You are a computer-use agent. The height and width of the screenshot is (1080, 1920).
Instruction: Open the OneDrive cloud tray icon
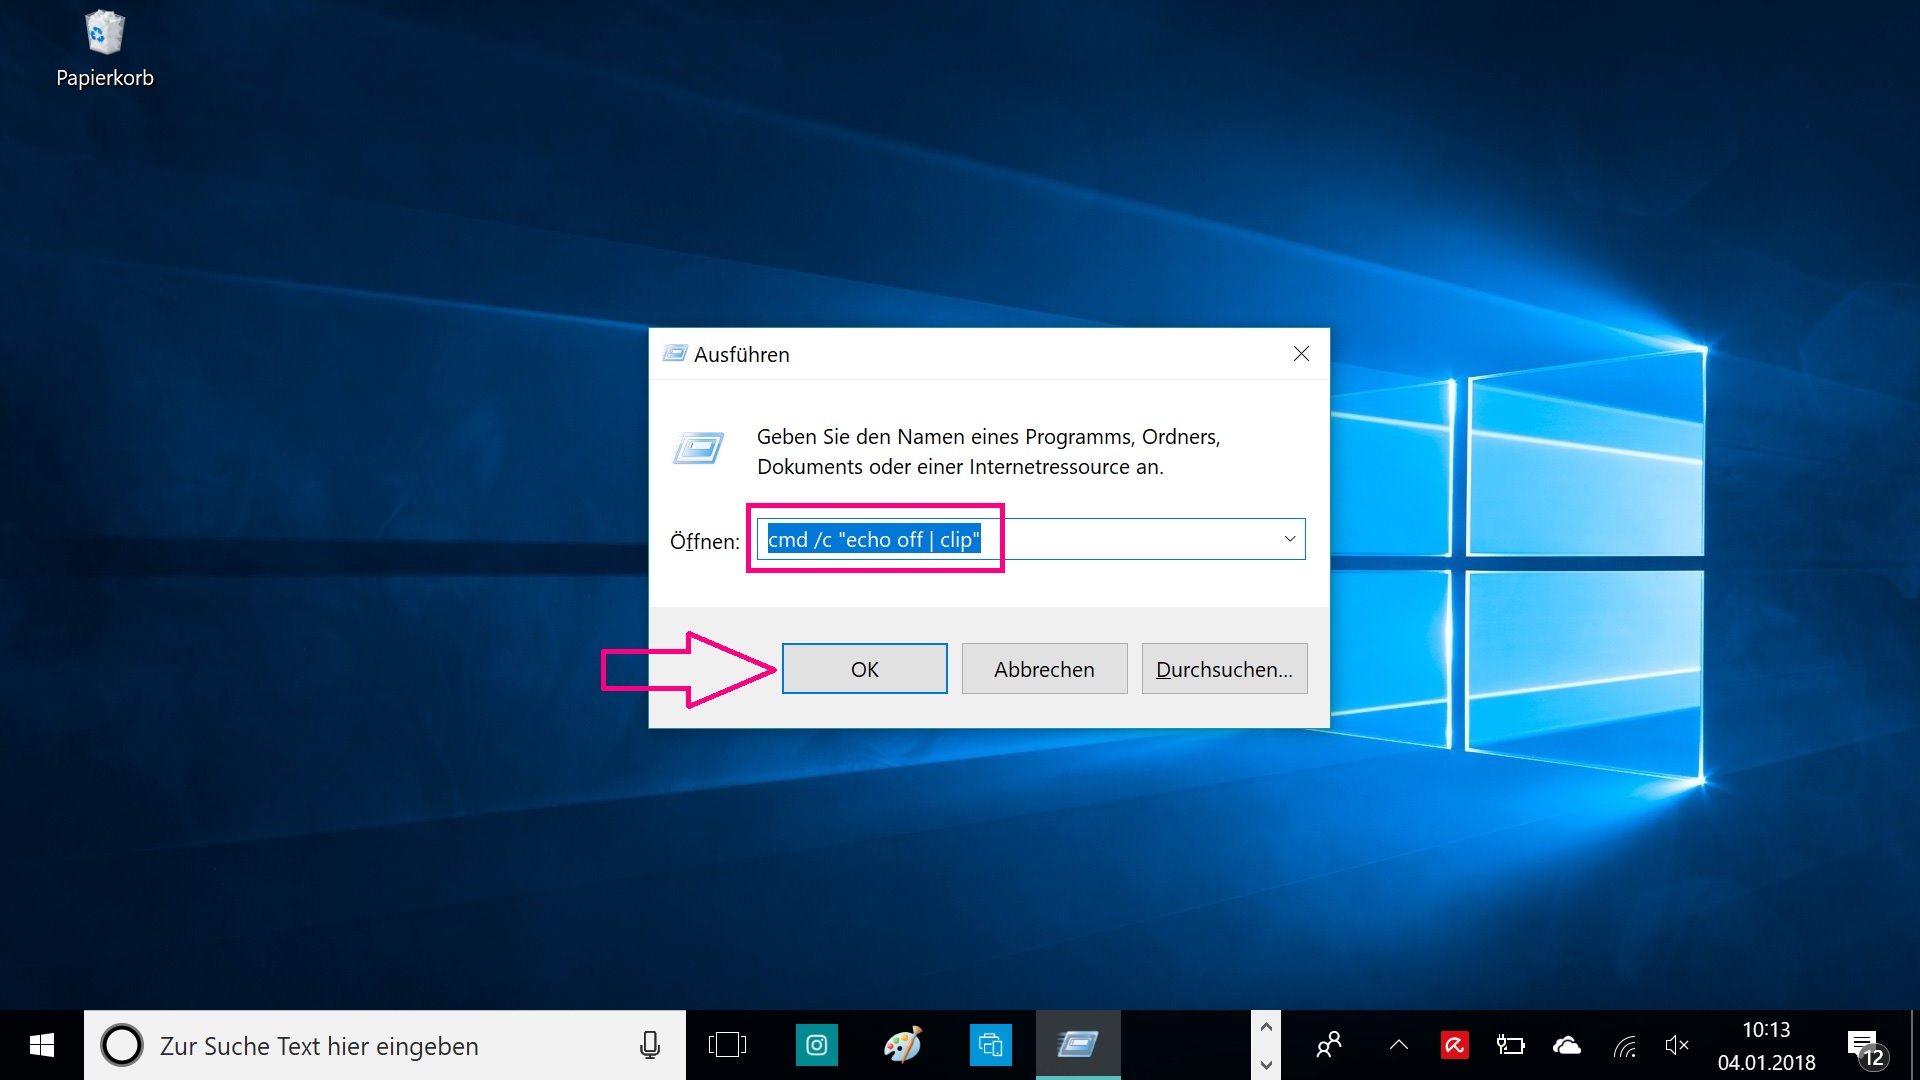pyautogui.click(x=1567, y=1046)
